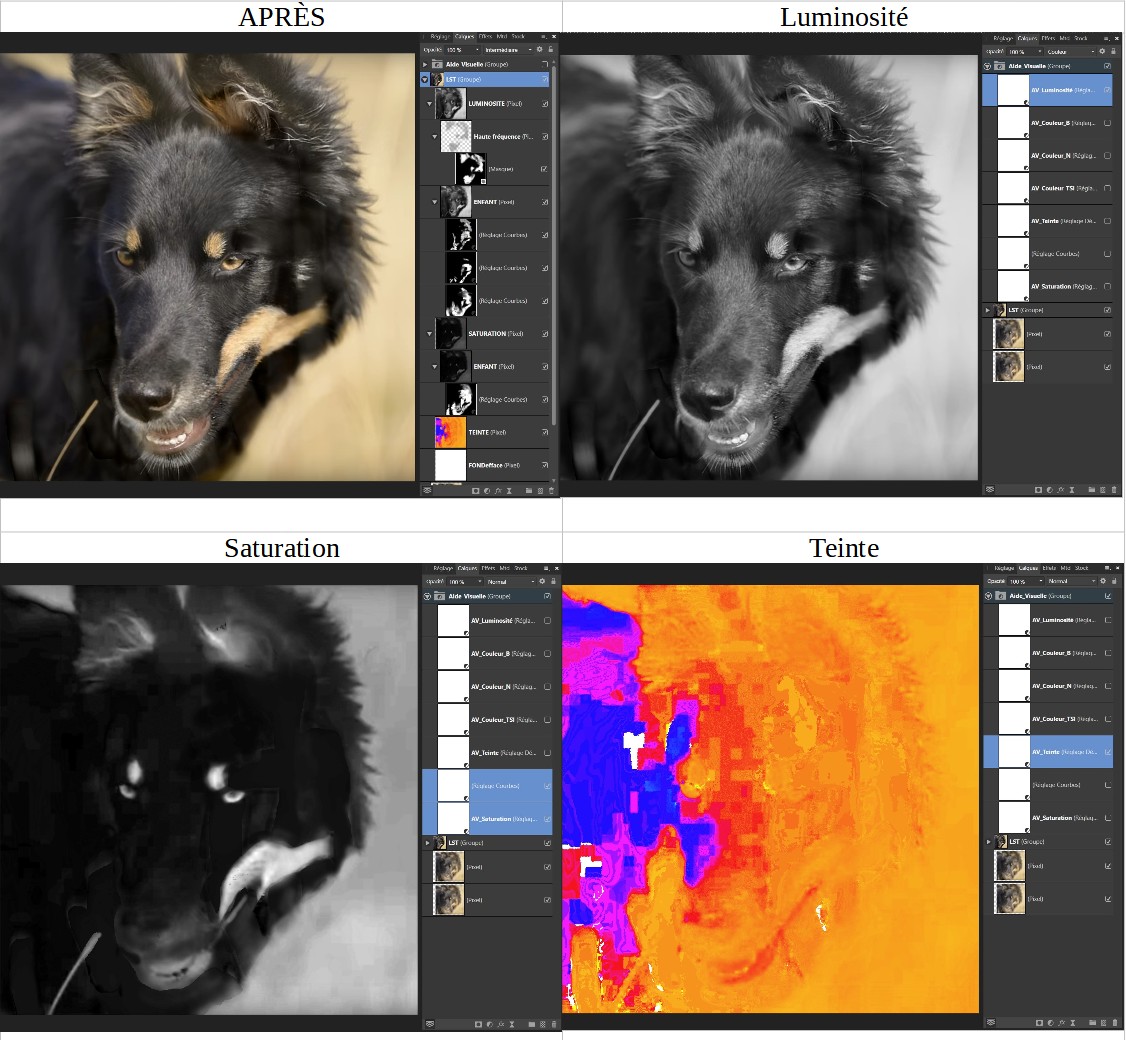The width and height of the screenshot is (1126, 1040).
Task: Click the lock icon in Saturation layers panel
Action: point(553,581)
